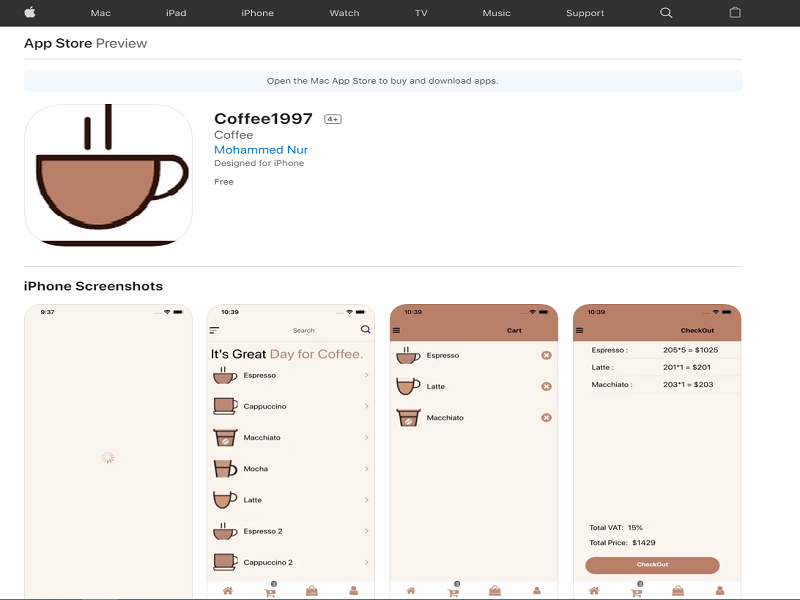Go to the Support menu item

tap(585, 13)
